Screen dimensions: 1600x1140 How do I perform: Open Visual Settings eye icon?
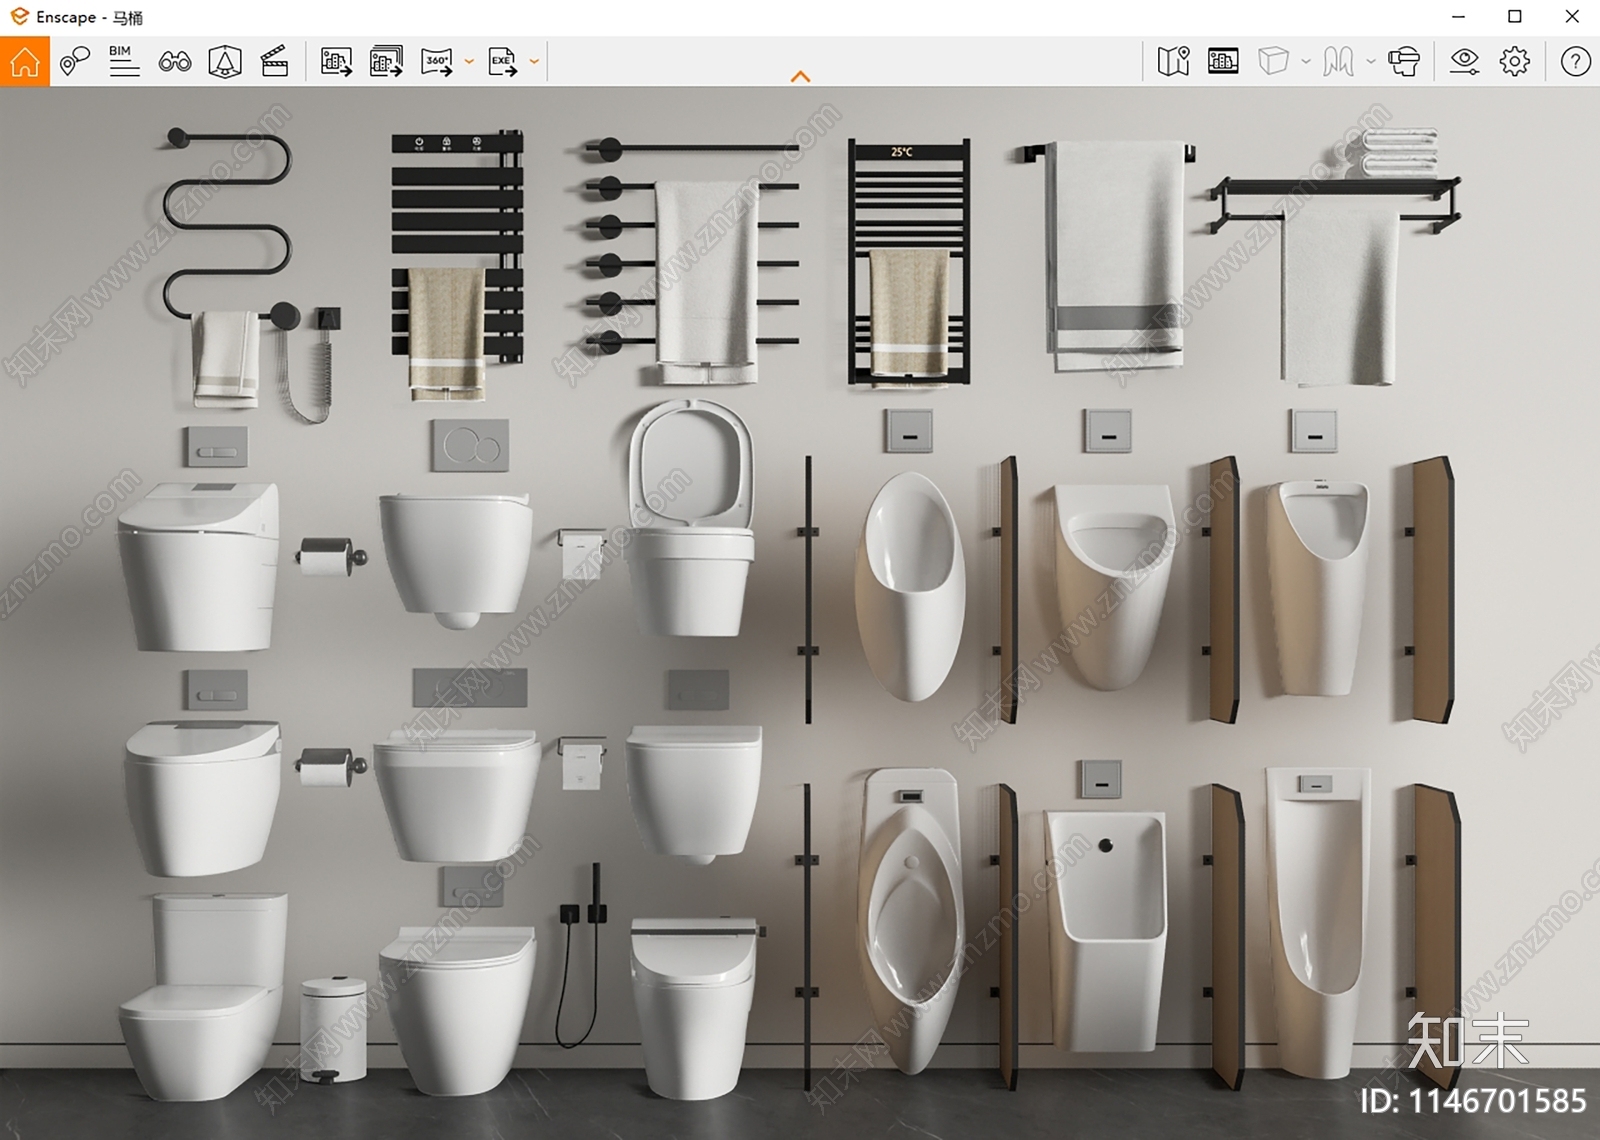tap(1465, 62)
